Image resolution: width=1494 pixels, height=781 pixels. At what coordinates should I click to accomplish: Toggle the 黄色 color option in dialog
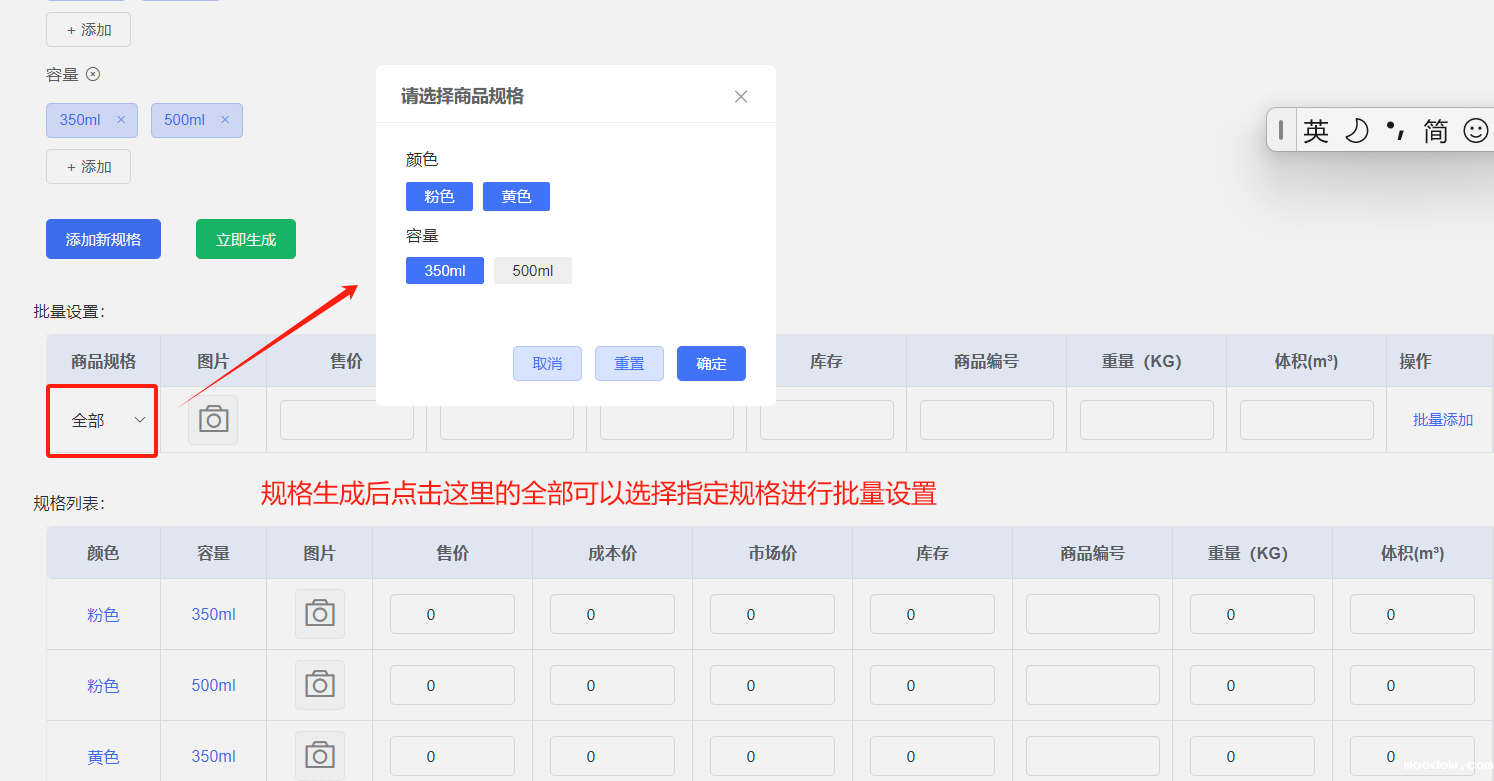pyautogui.click(x=516, y=197)
